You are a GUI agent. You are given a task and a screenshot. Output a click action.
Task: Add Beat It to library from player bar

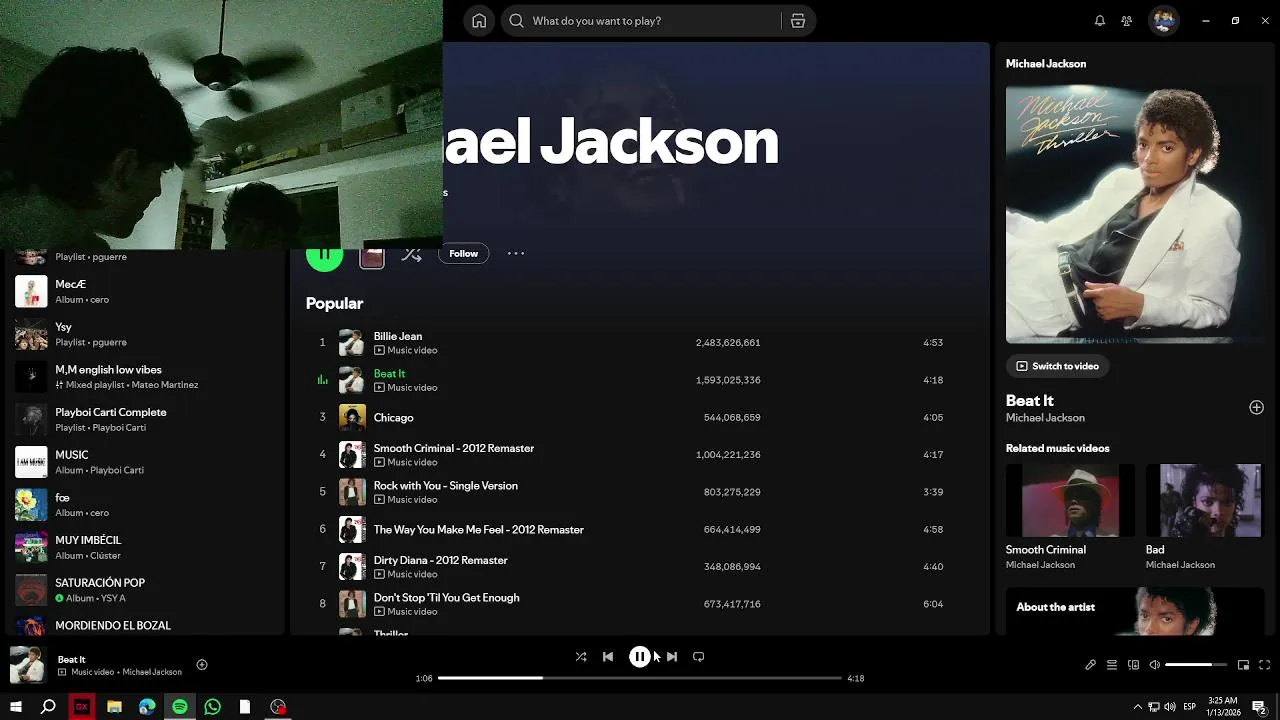pos(202,664)
